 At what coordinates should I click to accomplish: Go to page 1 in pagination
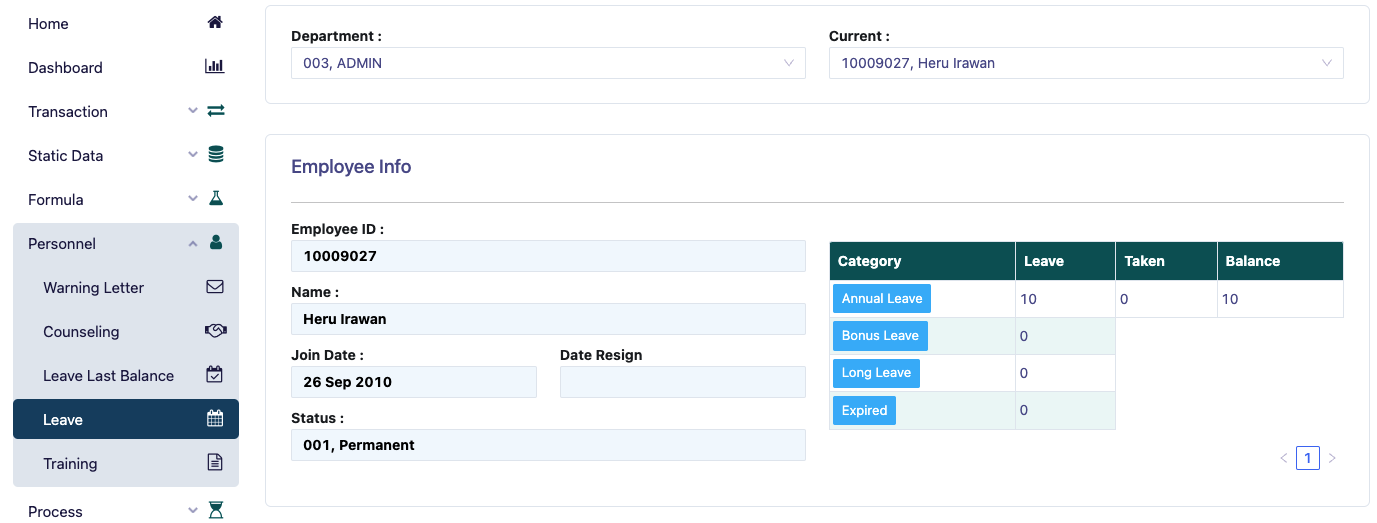(x=1307, y=458)
